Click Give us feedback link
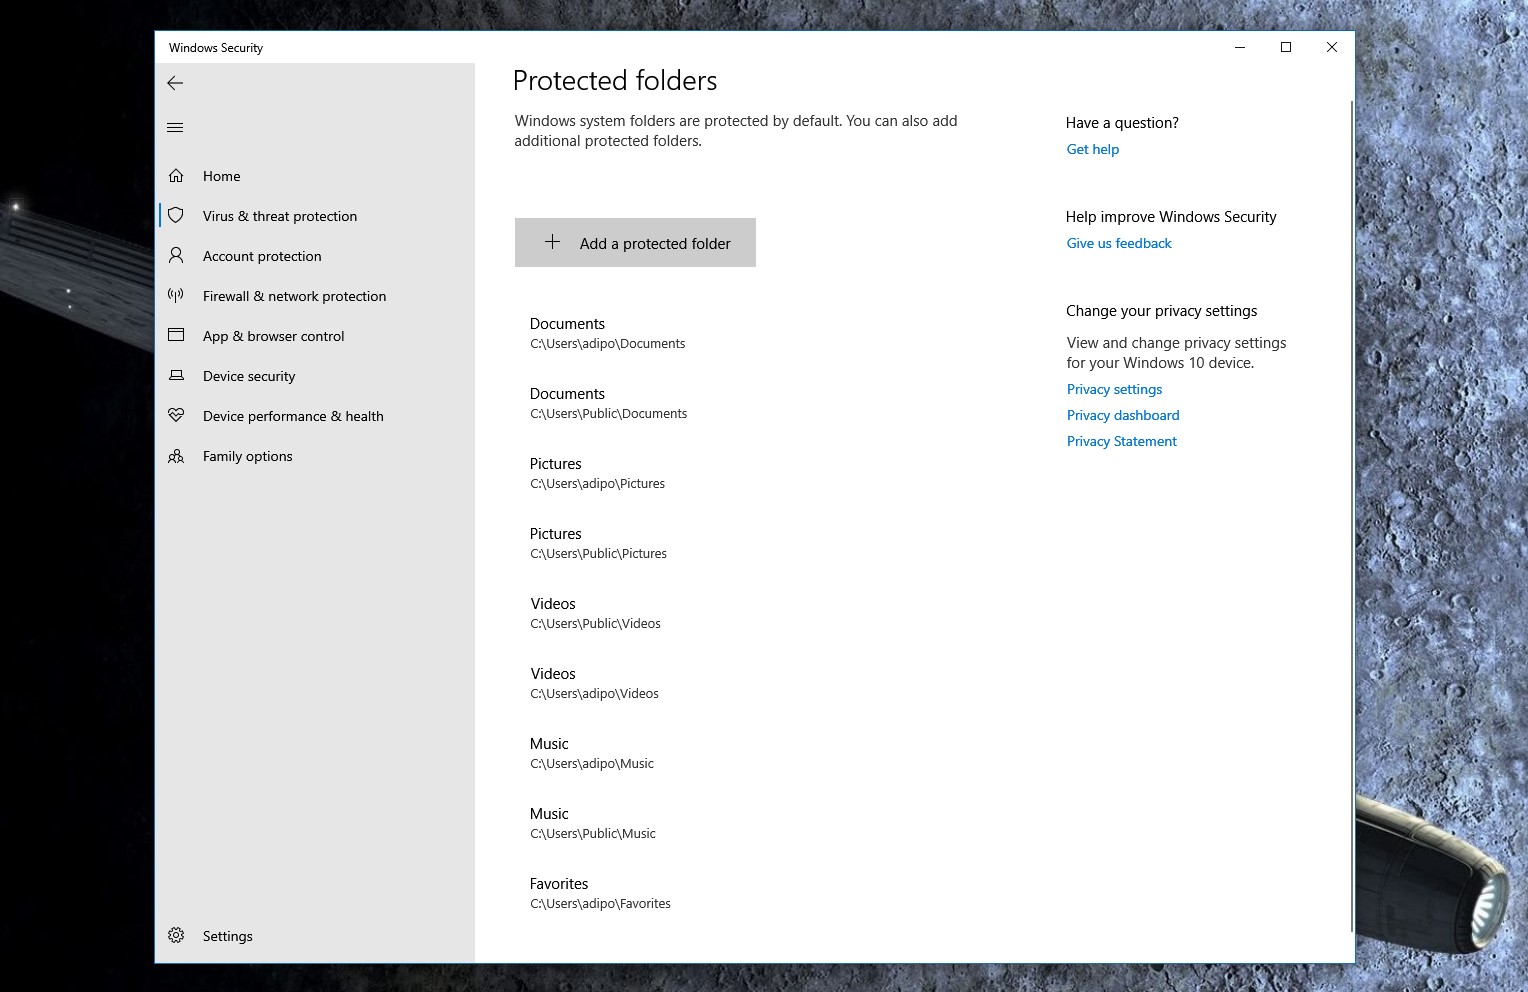 coord(1119,243)
